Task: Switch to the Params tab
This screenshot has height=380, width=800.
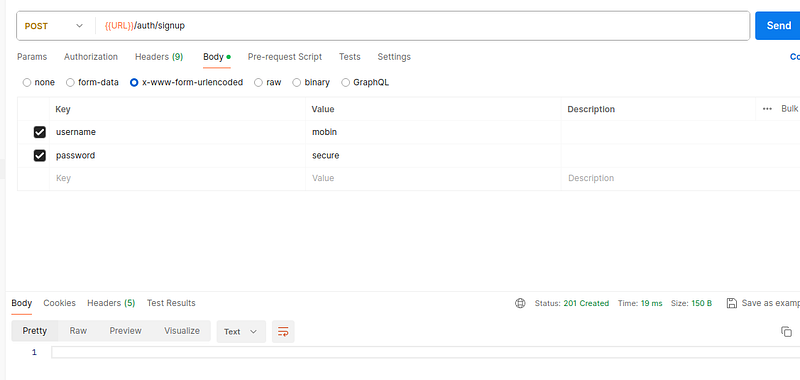Action: click(32, 57)
